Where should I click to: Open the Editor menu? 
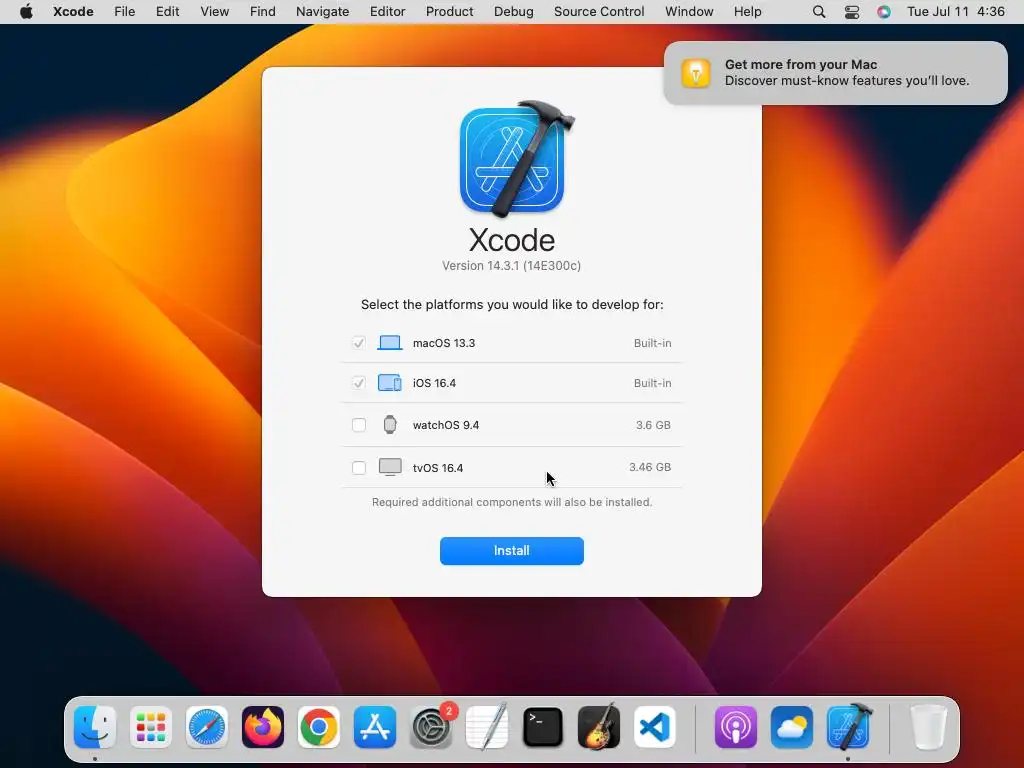(387, 12)
